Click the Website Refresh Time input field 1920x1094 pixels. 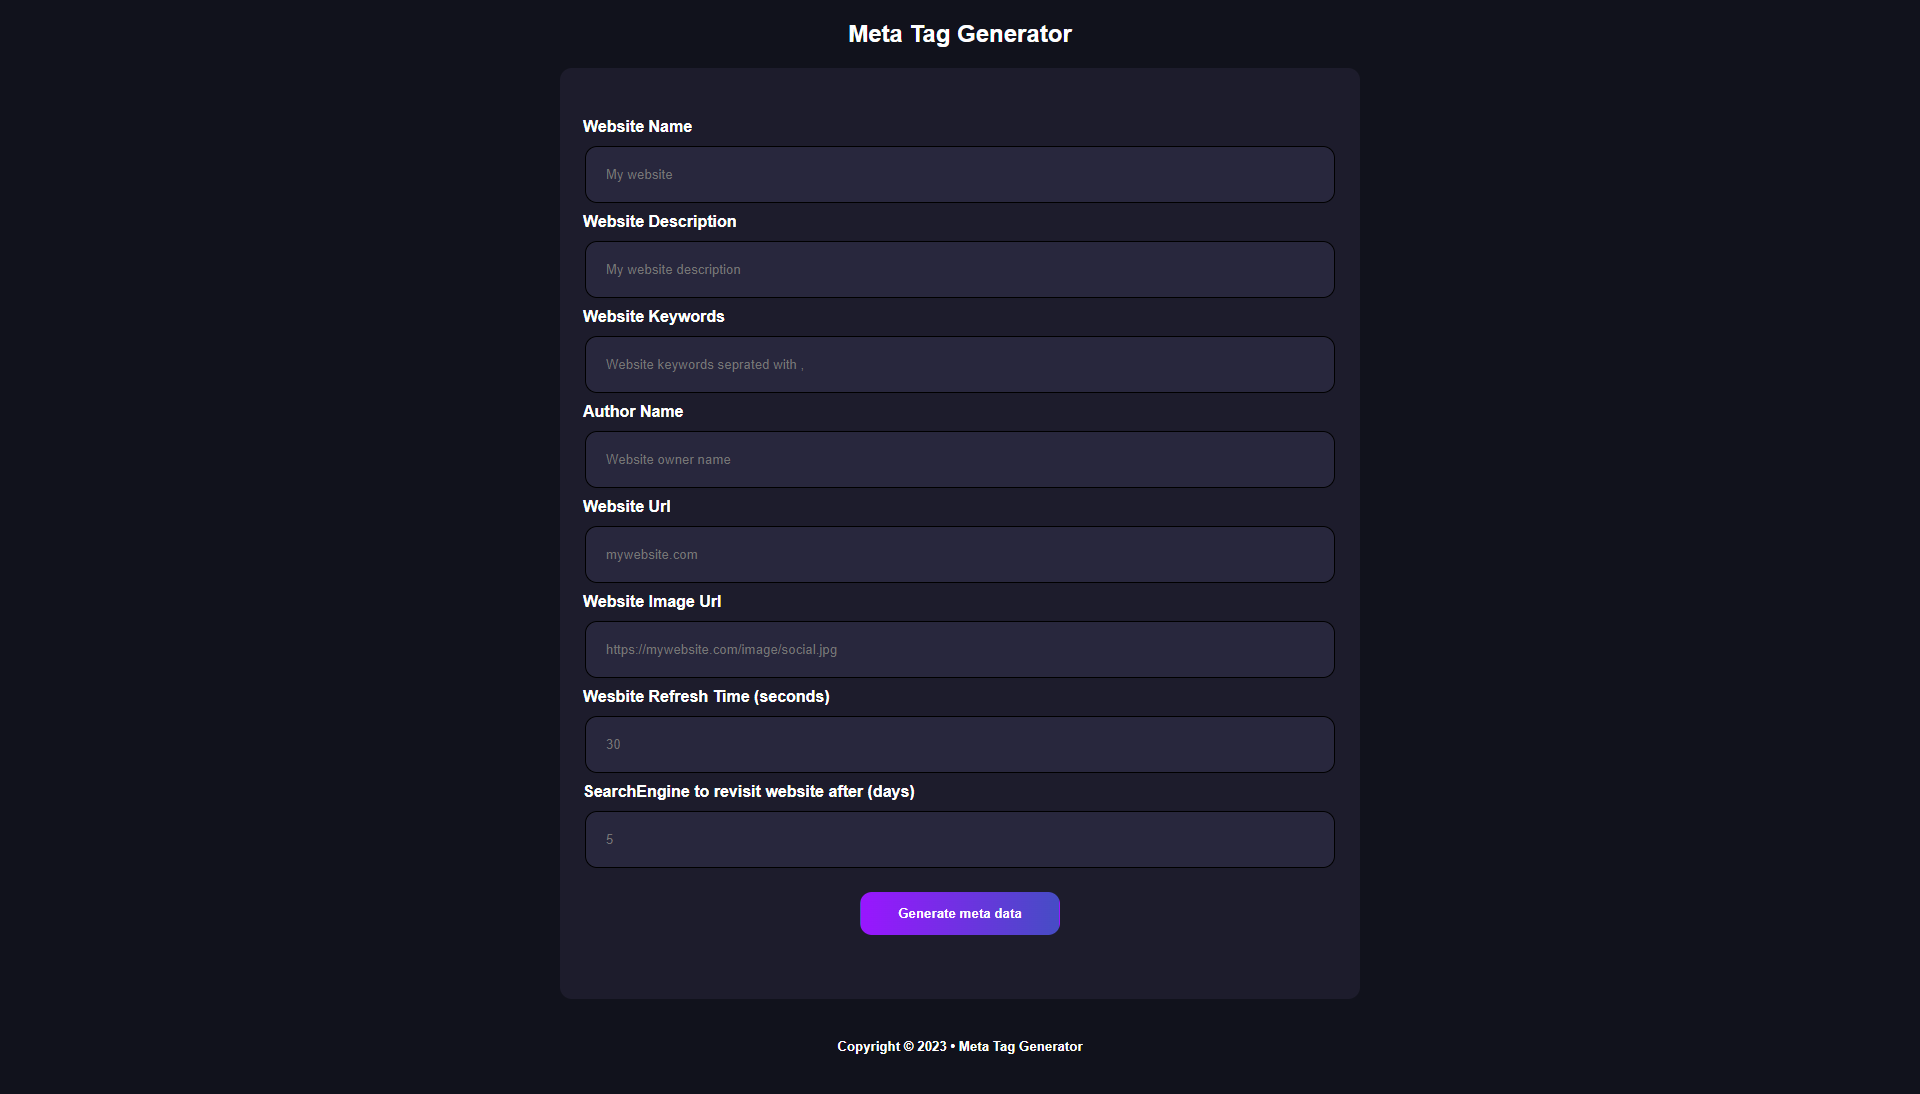pos(958,744)
